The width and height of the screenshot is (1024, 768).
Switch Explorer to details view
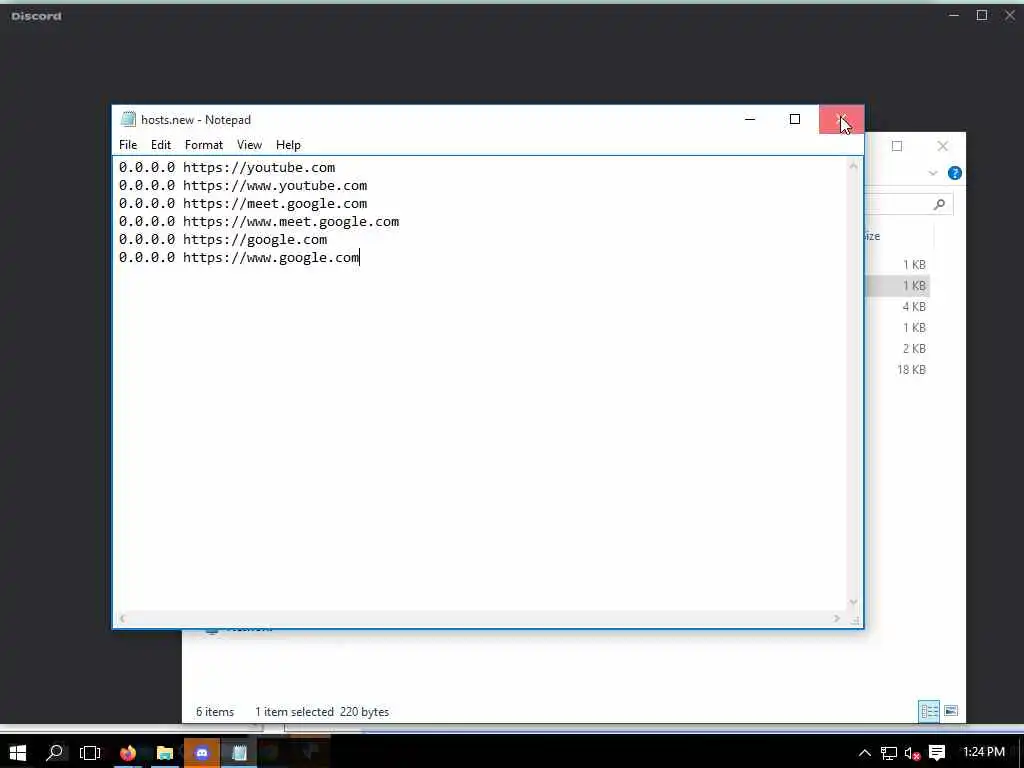[x=929, y=711]
